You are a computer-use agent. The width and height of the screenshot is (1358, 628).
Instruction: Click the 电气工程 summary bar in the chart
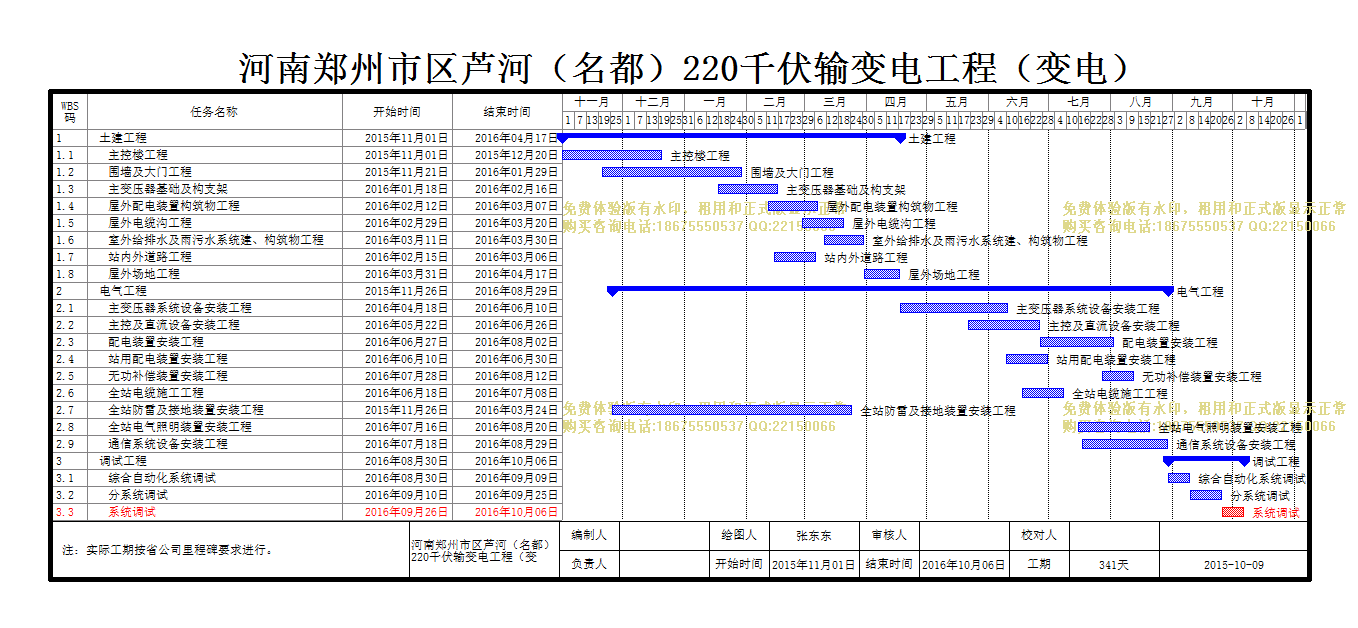[x=890, y=290]
